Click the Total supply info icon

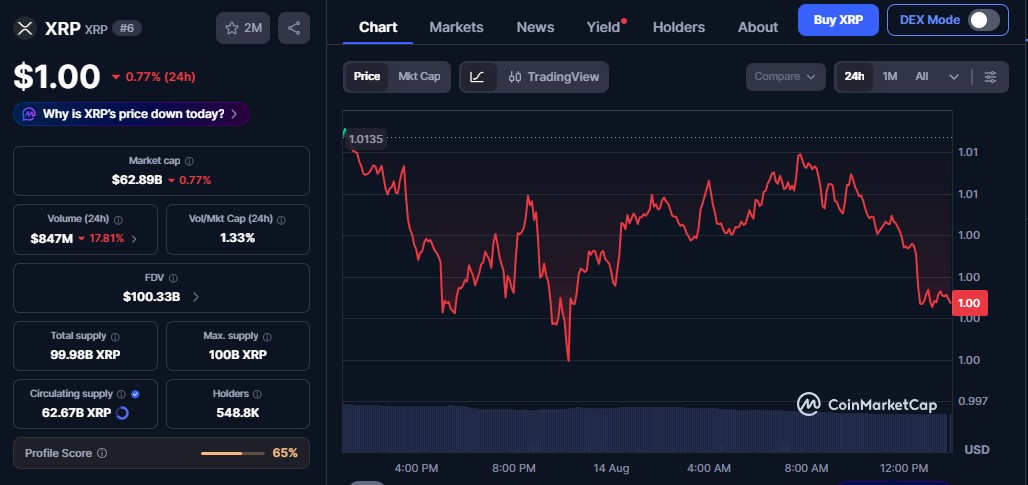click(x=115, y=336)
